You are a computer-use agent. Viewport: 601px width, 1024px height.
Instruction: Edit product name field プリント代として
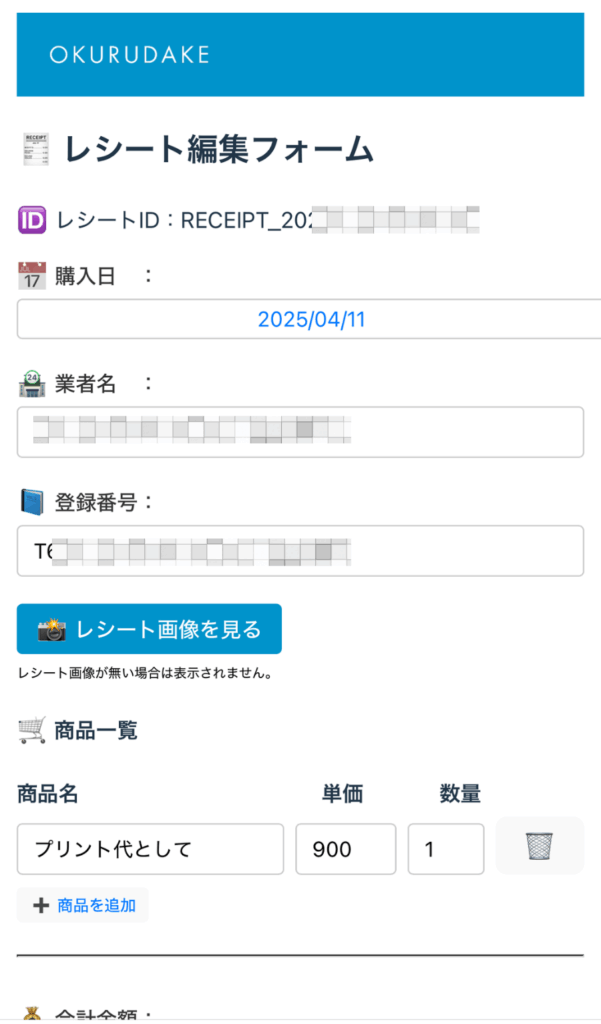coord(150,849)
